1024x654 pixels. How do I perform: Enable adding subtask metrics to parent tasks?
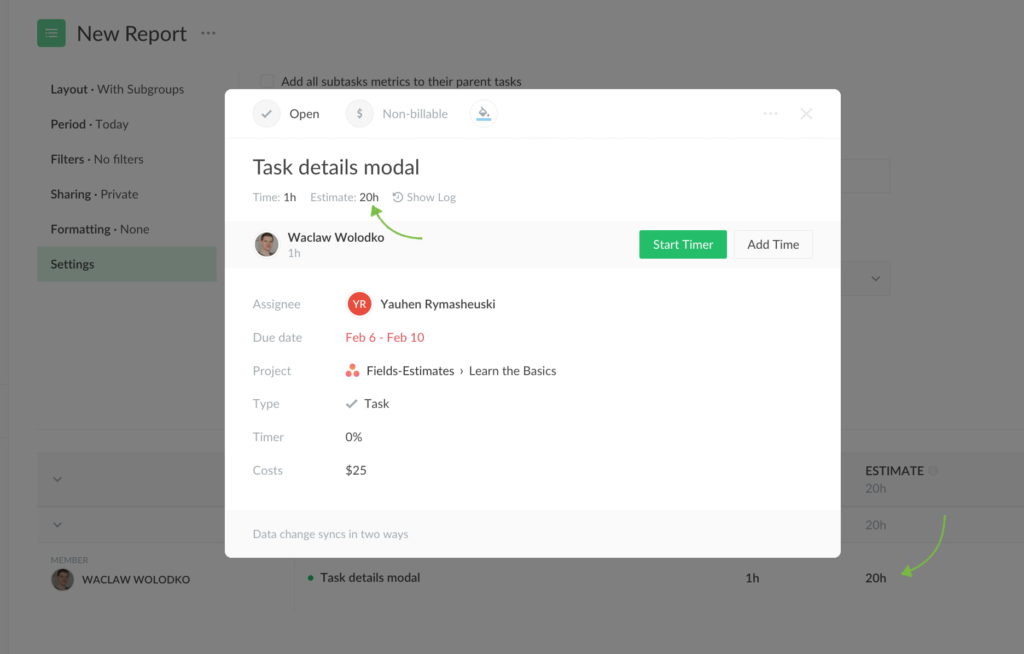coord(267,82)
